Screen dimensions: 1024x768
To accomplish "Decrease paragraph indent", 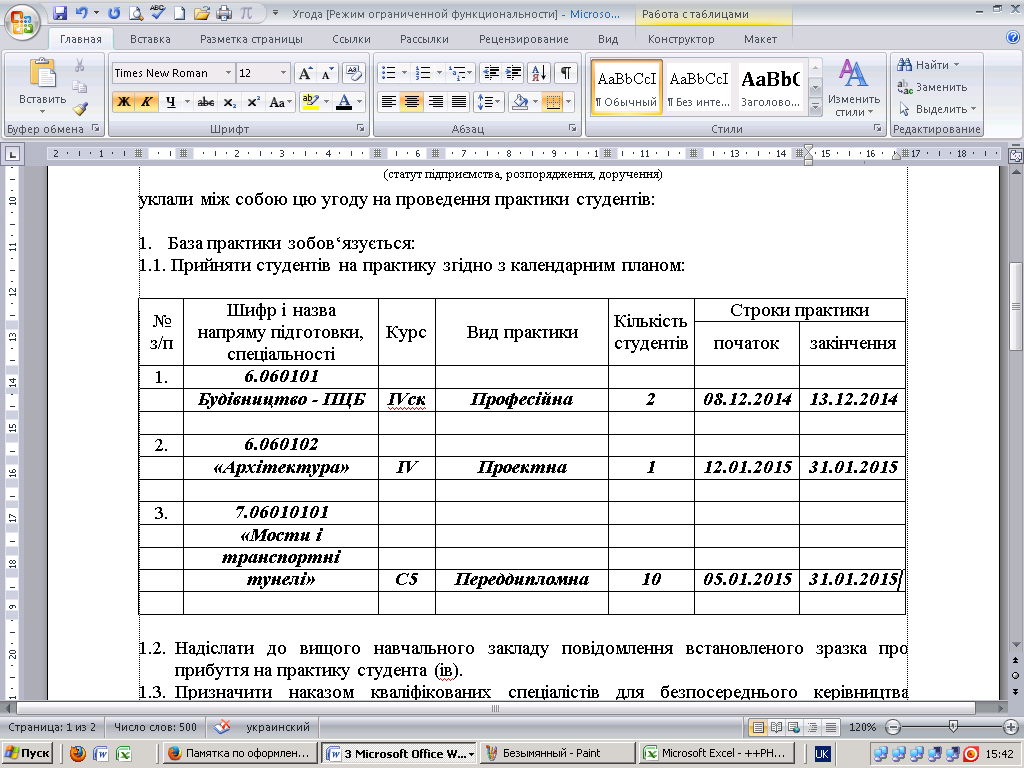I will (x=491, y=73).
